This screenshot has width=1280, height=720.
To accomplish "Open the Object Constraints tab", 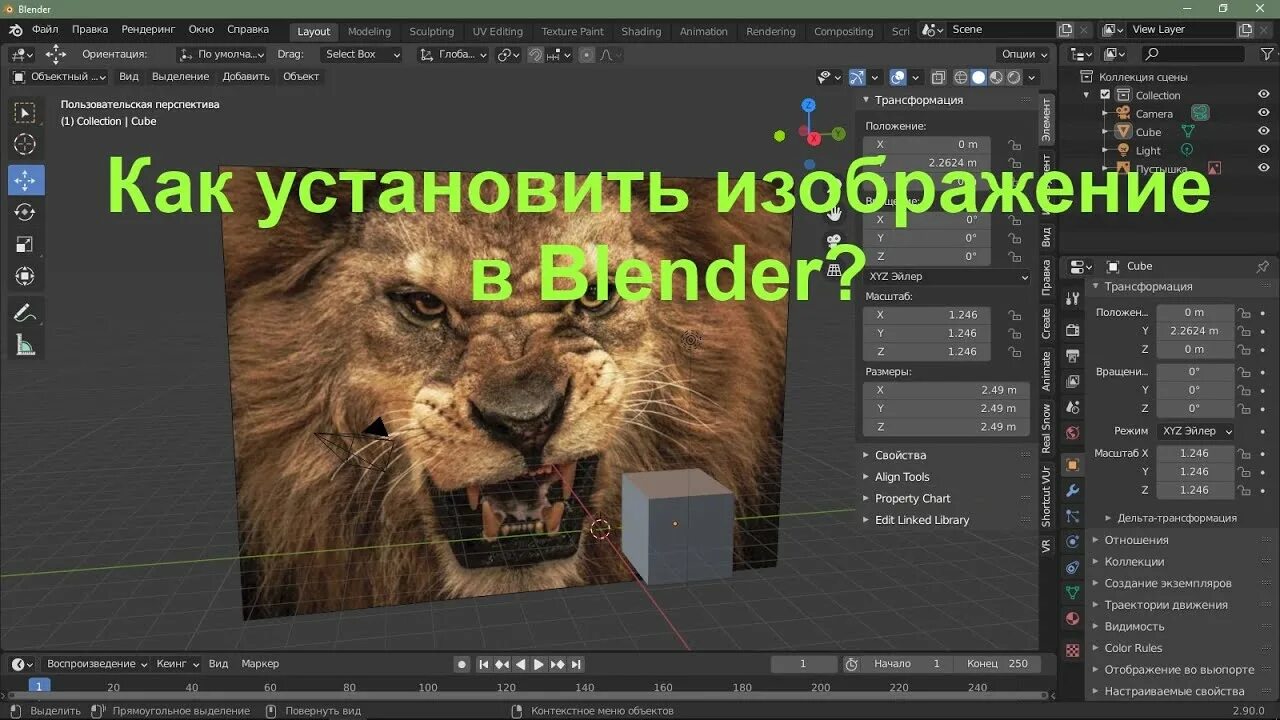I will point(1072,567).
